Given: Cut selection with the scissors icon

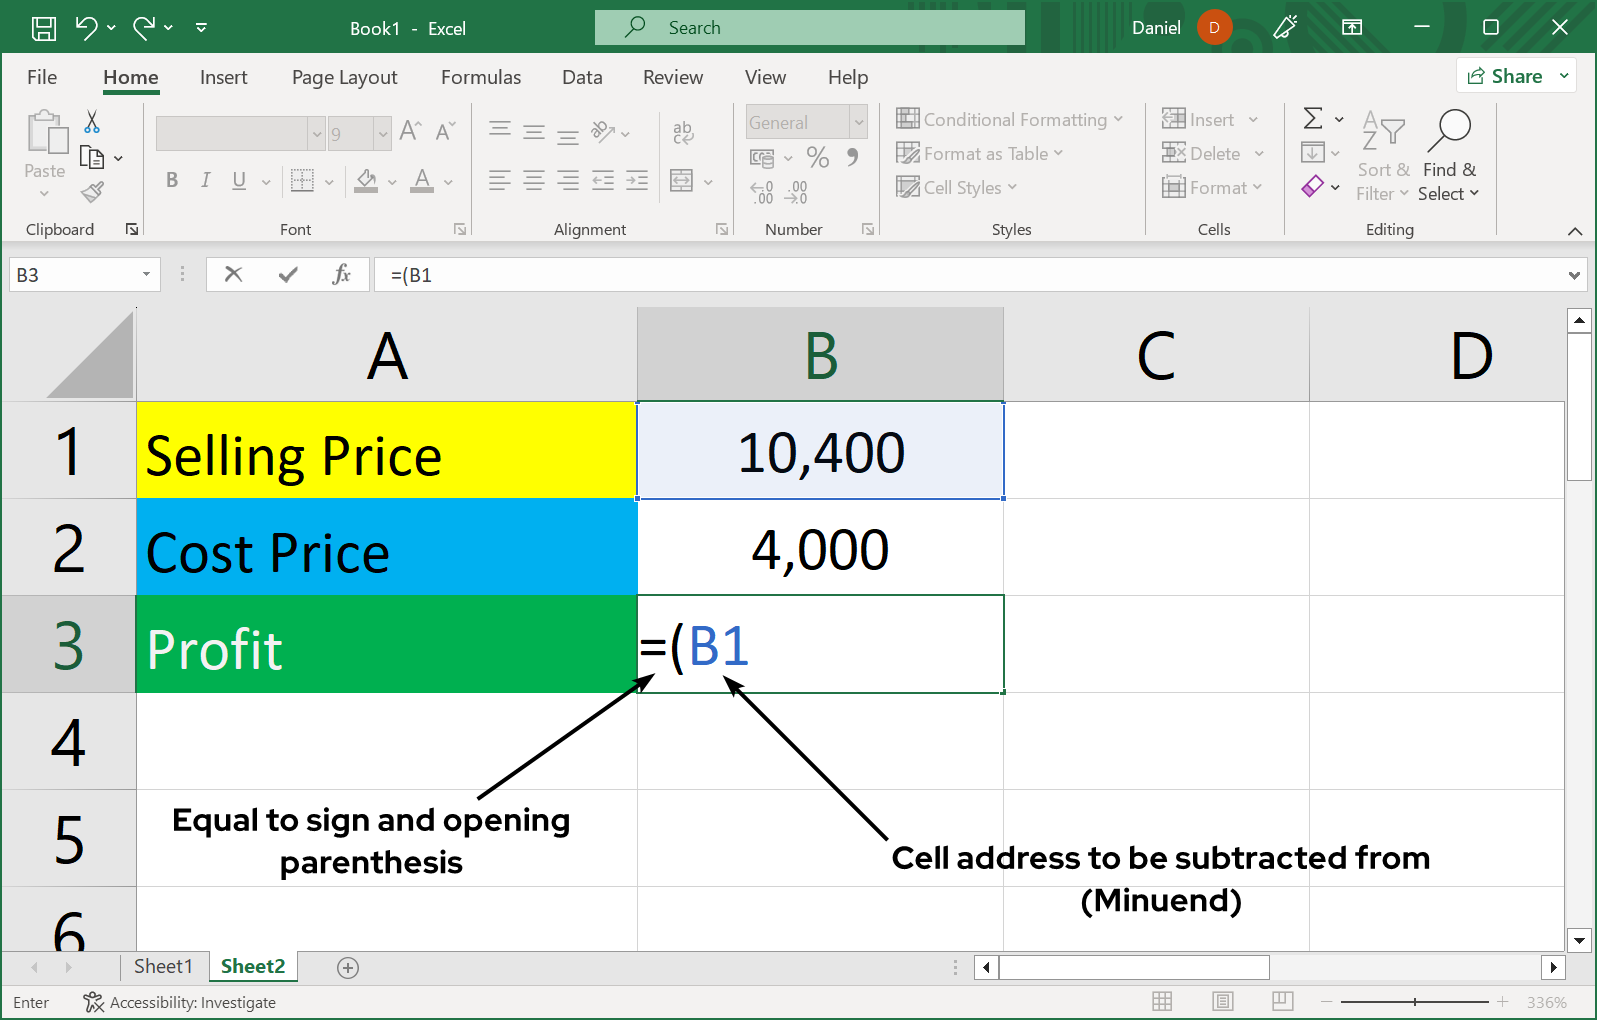Looking at the screenshot, I should [92, 122].
